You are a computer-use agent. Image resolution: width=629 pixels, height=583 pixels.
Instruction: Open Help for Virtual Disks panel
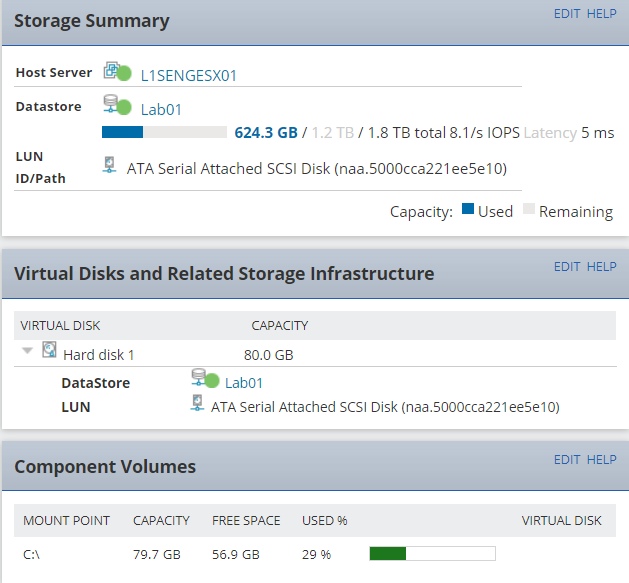point(601,267)
